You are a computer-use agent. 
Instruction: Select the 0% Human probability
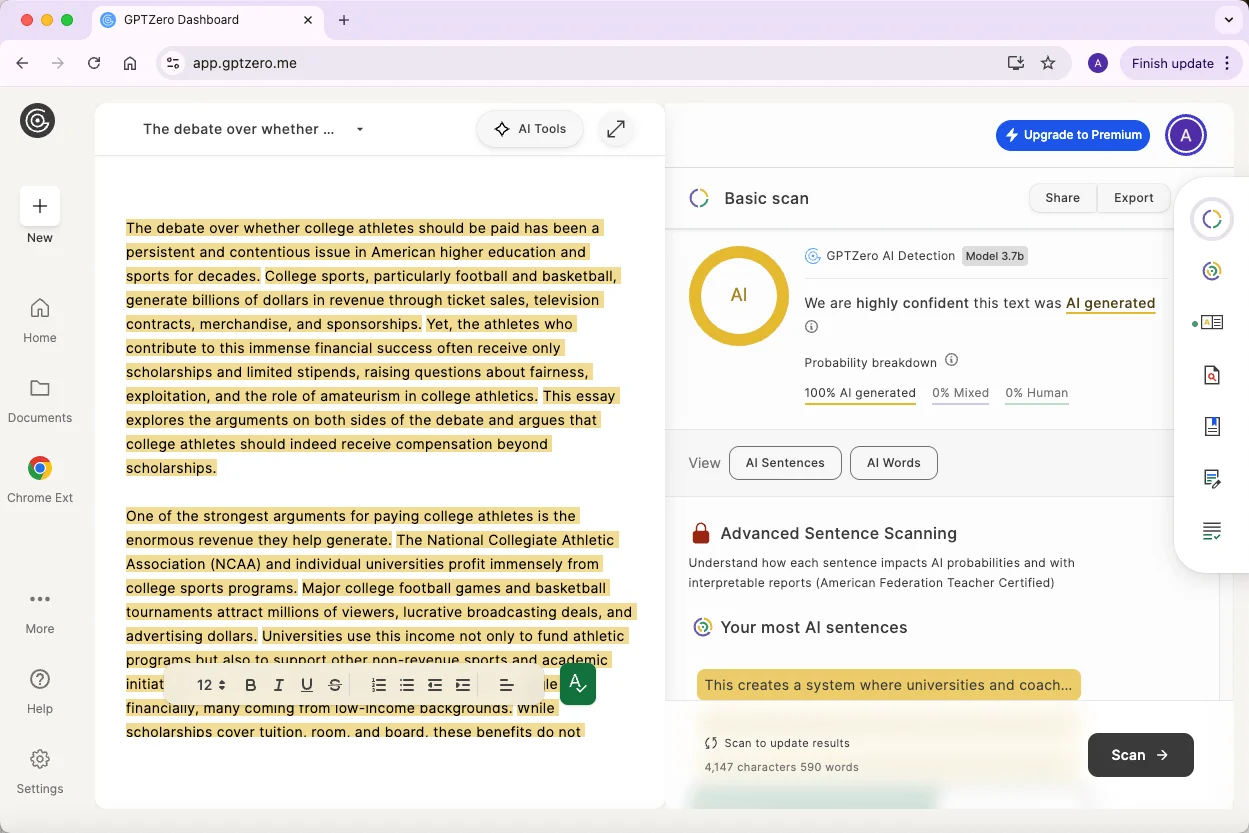1037,393
